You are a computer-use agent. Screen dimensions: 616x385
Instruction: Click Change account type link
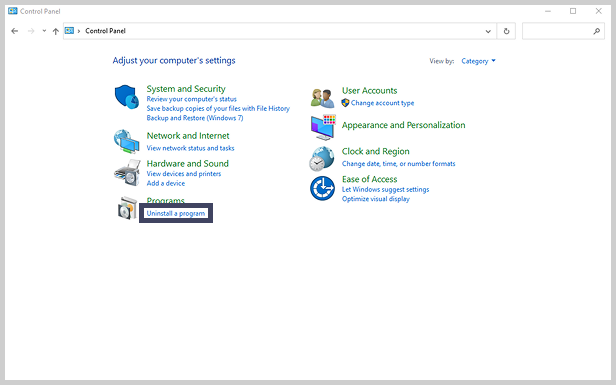click(x=382, y=103)
